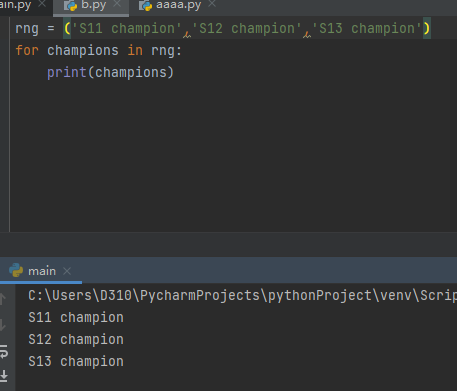
Task: Click the C:\Users\D310 path line in console
Action: [x=242, y=295]
